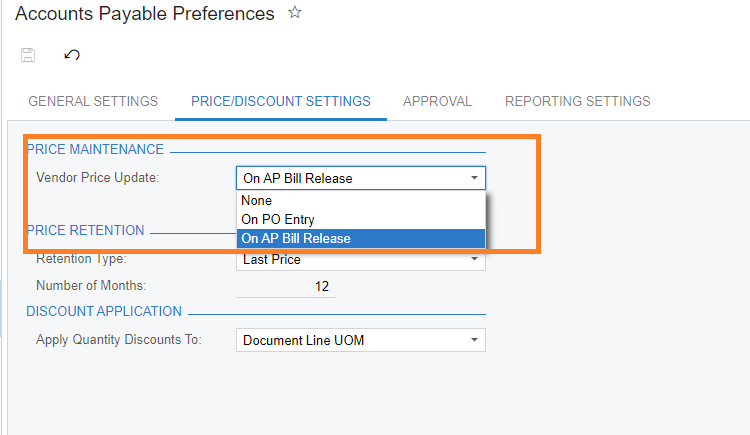Go to Reporting Settings tab
The width and height of the screenshot is (750, 435).
click(x=577, y=101)
